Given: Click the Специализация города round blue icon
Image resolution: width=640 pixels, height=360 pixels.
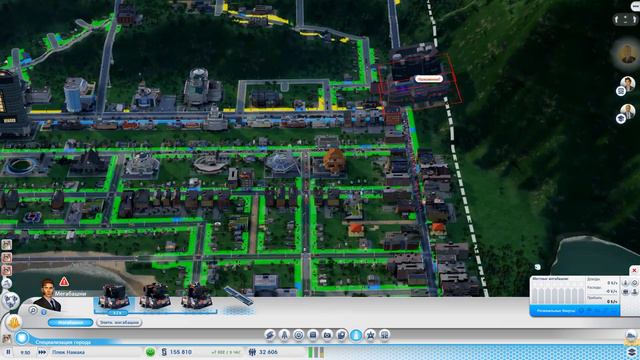Looking at the screenshot, I should point(22,338).
